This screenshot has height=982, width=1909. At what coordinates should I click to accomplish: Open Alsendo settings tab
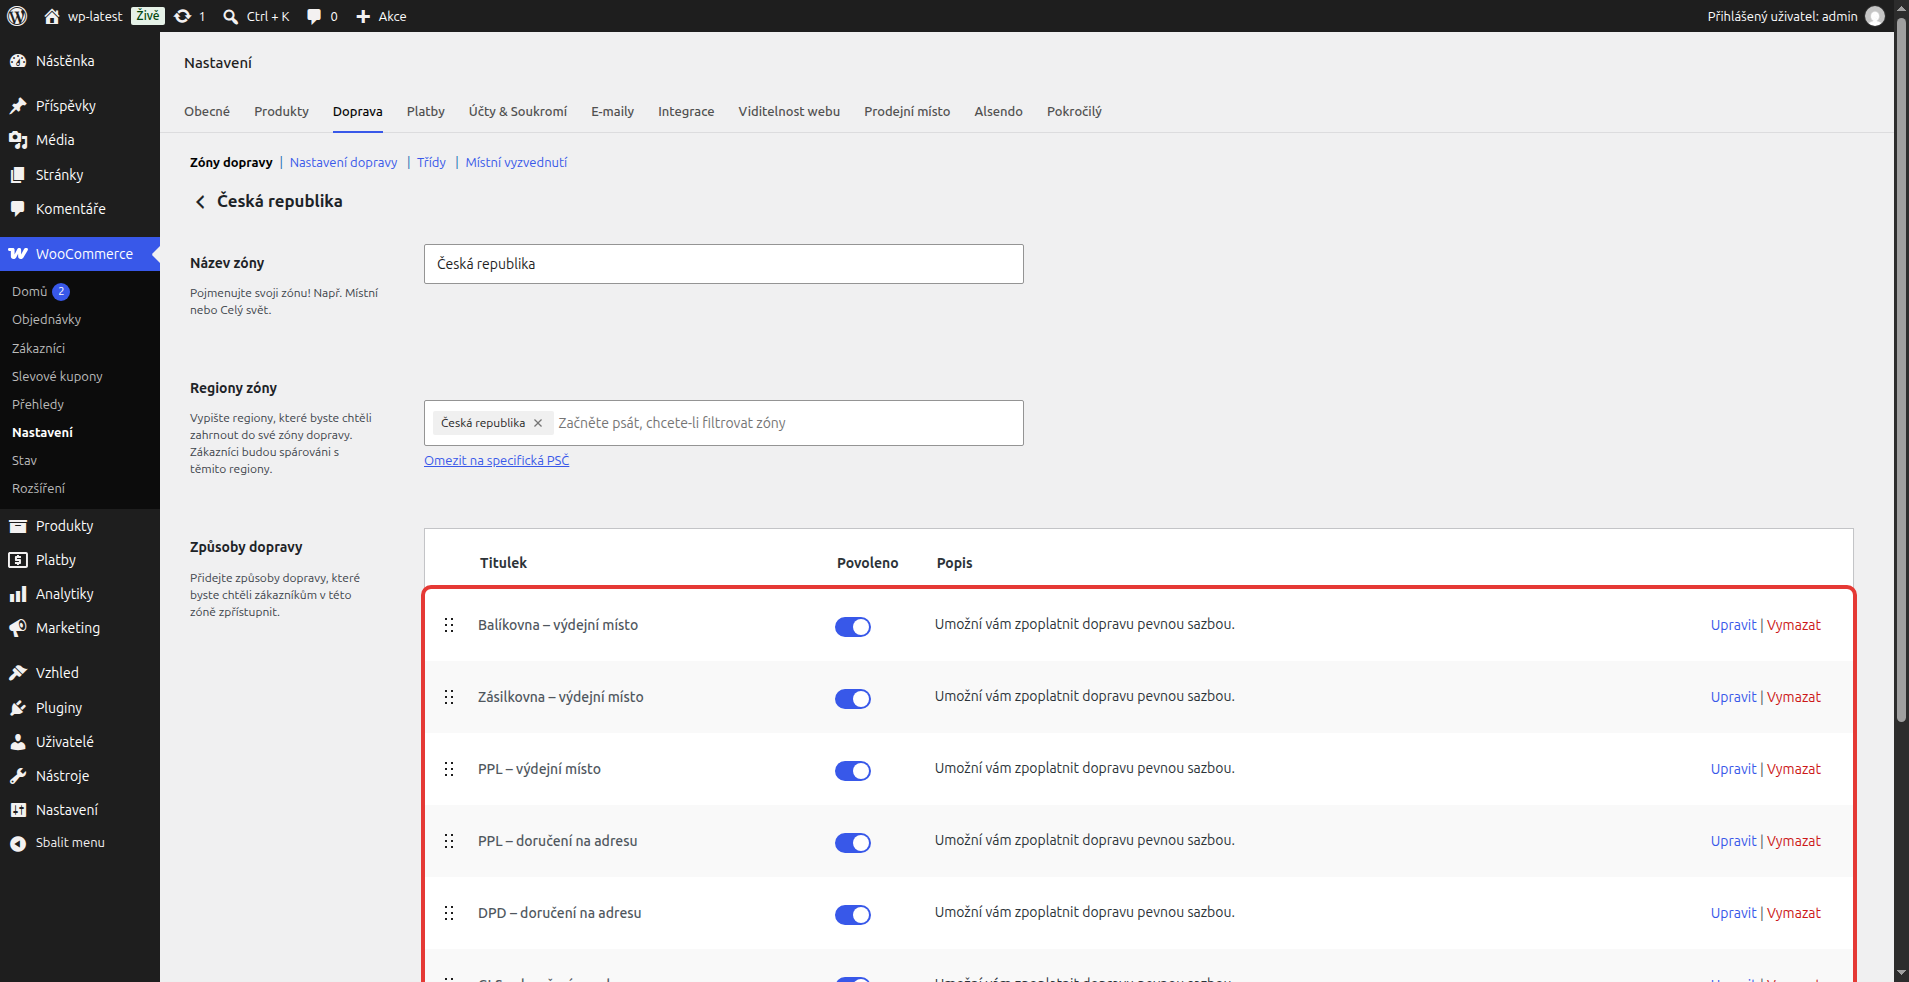click(998, 111)
